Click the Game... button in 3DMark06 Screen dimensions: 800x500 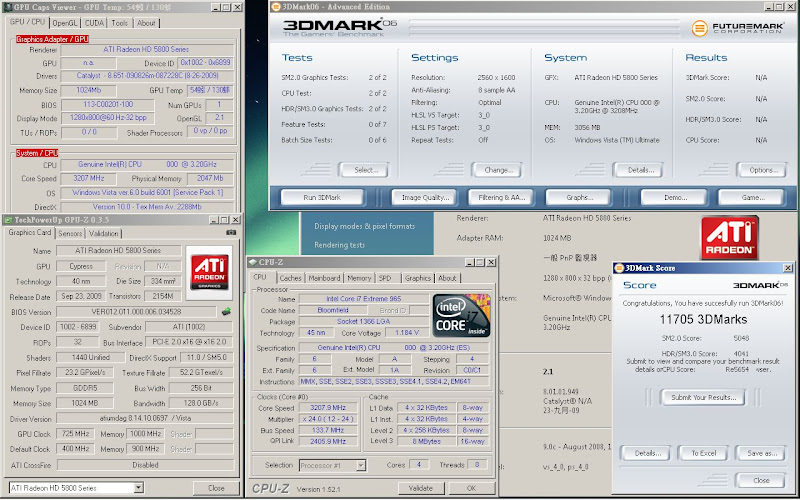click(x=751, y=197)
